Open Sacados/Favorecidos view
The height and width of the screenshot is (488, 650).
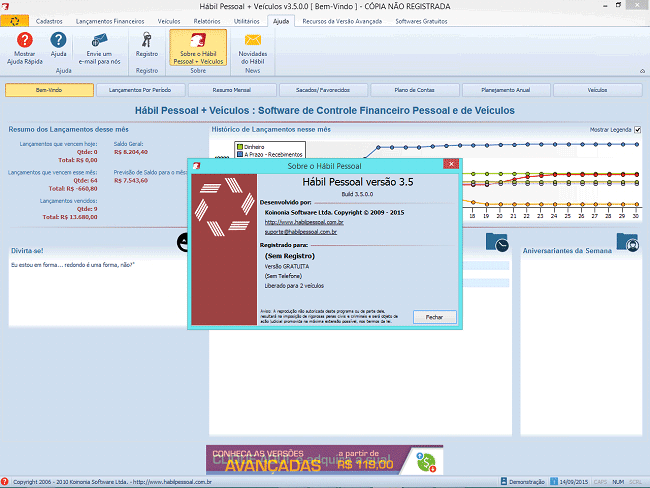click(323, 90)
